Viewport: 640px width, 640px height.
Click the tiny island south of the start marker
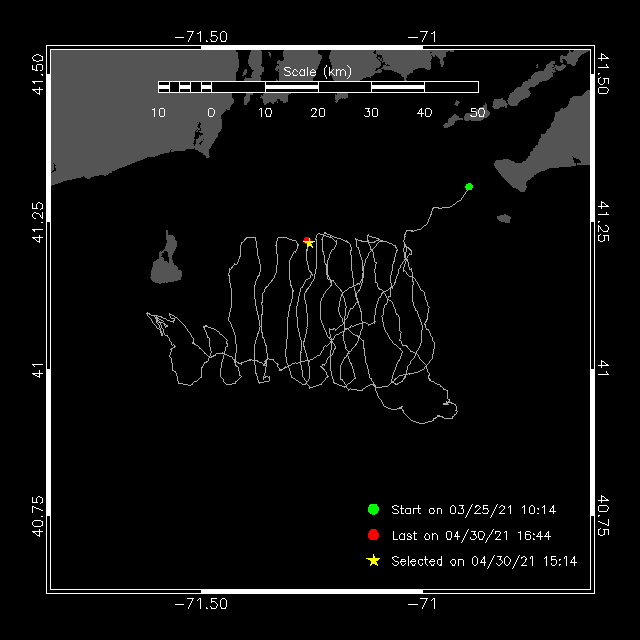(504, 219)
